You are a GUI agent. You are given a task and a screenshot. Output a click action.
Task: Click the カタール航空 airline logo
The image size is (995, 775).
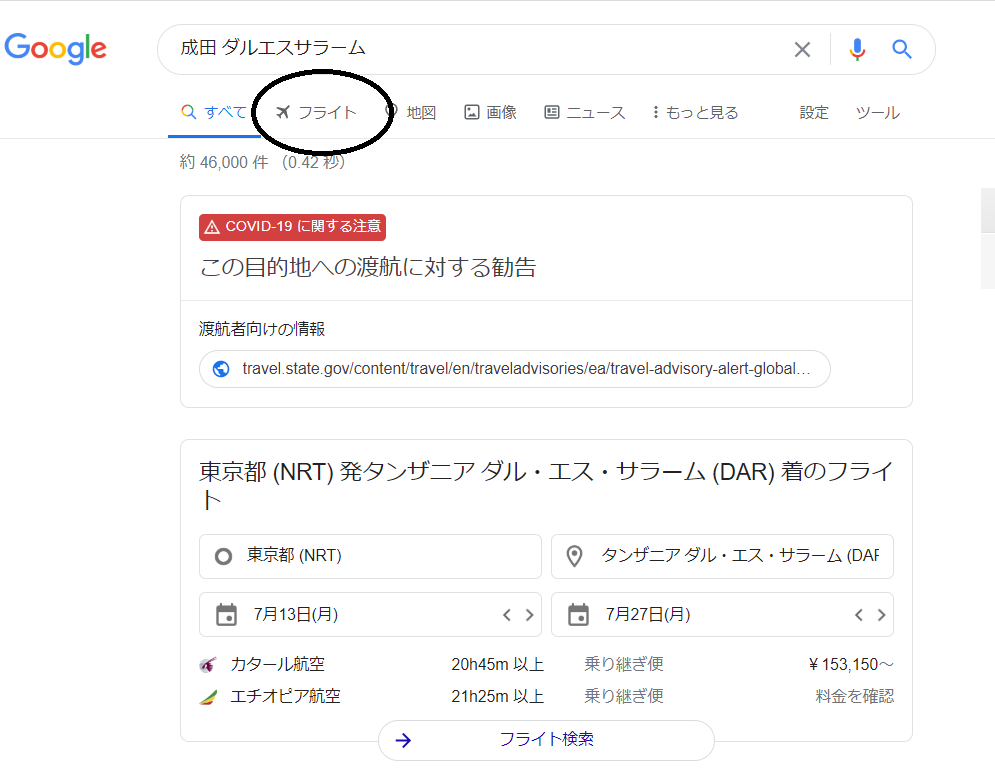point(208,665)
